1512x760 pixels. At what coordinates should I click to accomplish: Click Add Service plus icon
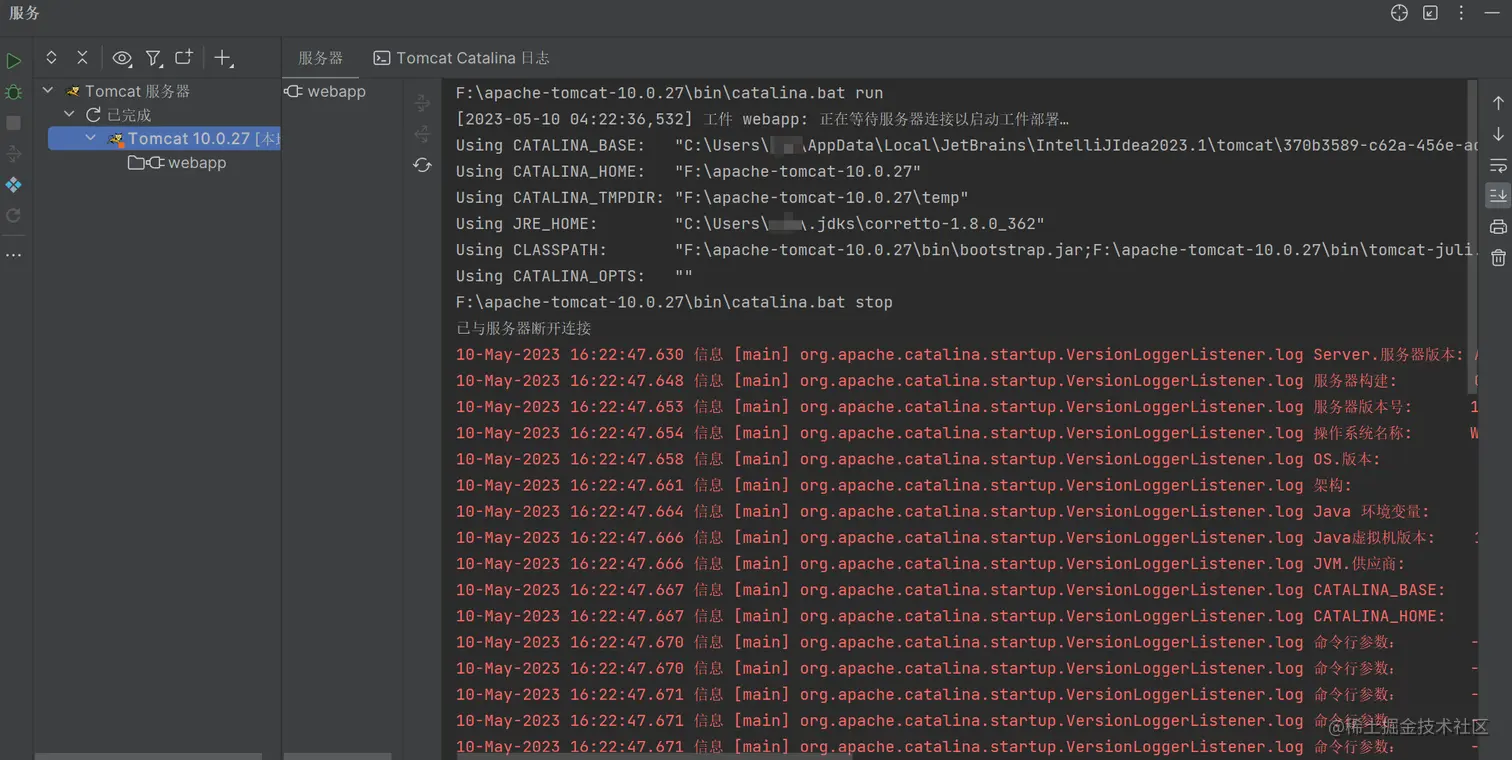(x=223, y=59)
